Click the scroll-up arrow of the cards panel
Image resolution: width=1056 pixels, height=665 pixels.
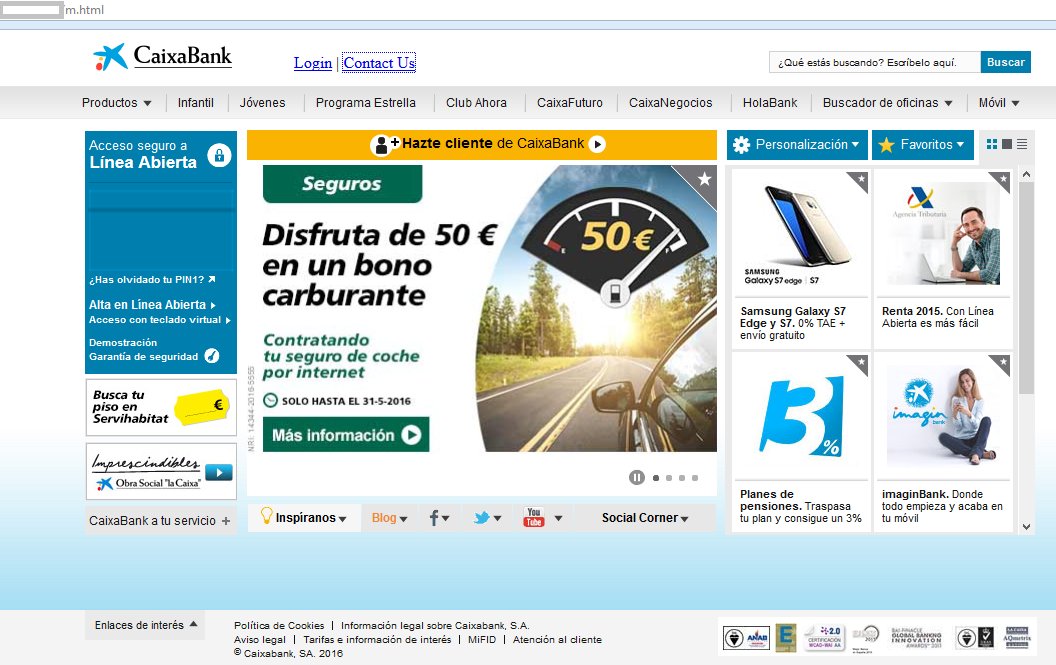[x=1026, y=175]
